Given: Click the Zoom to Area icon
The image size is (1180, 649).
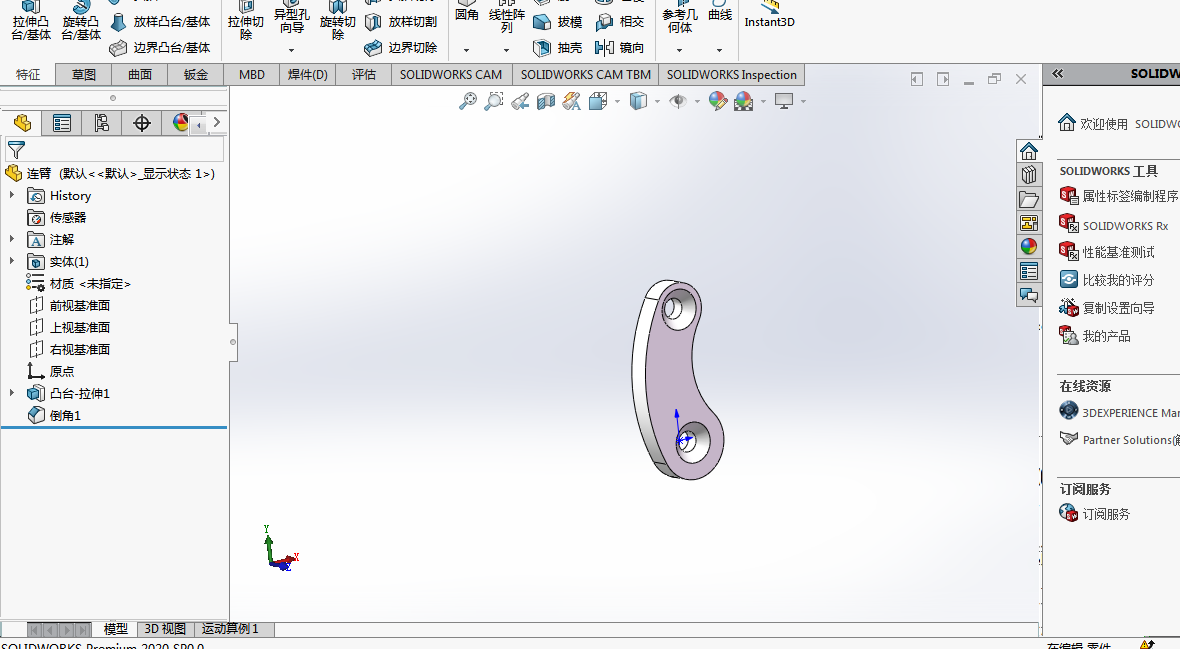Looking at the screenshot, I should [494, 101].
